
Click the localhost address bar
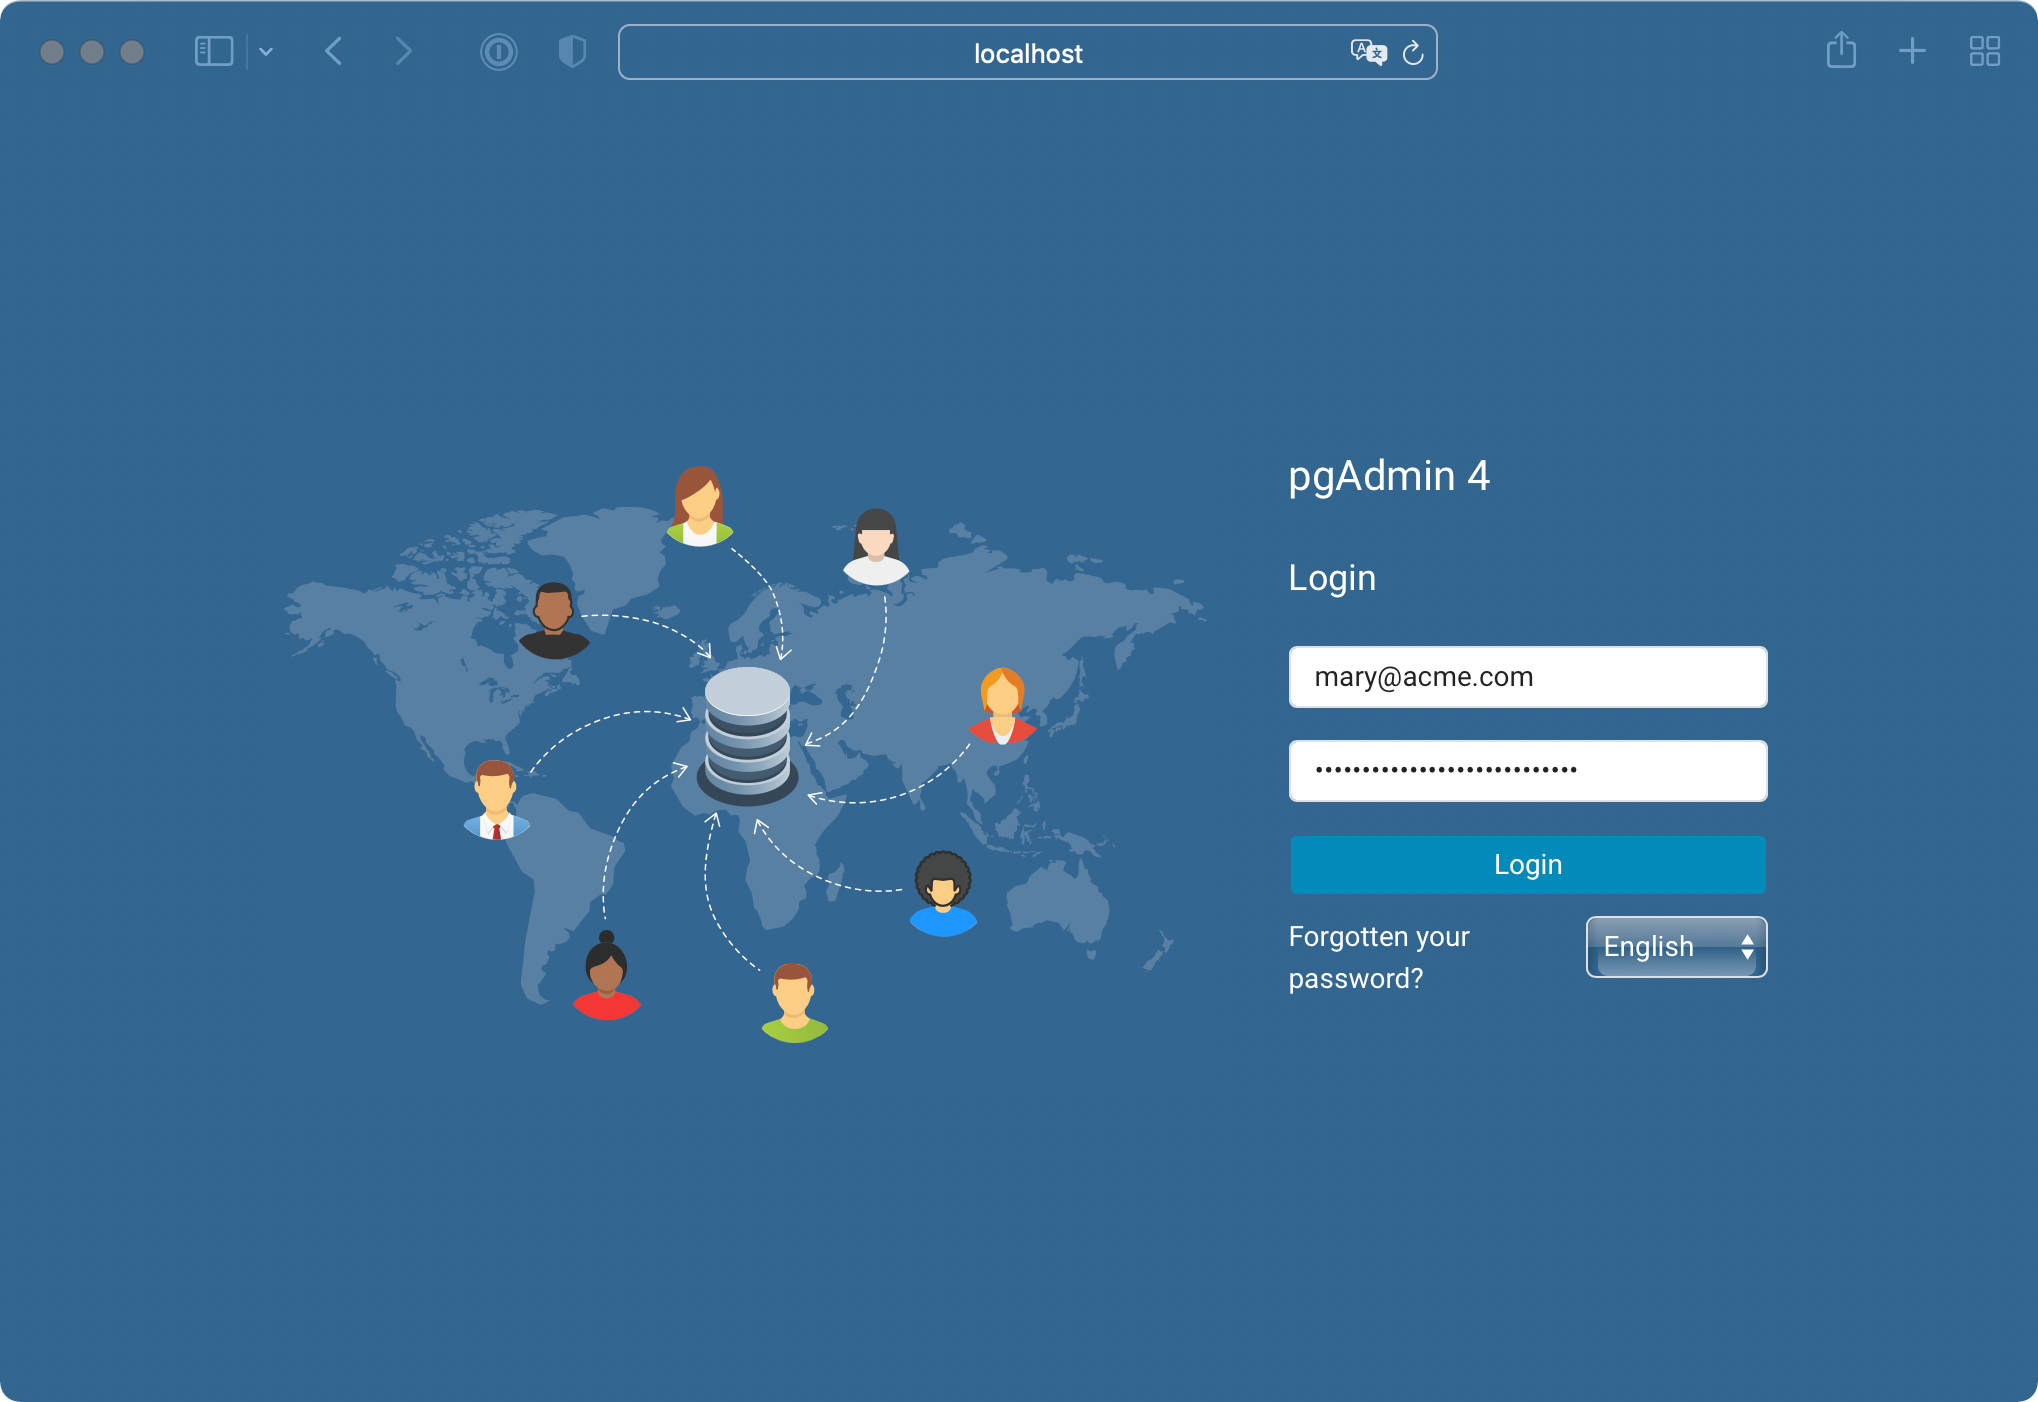[1027, 53]
